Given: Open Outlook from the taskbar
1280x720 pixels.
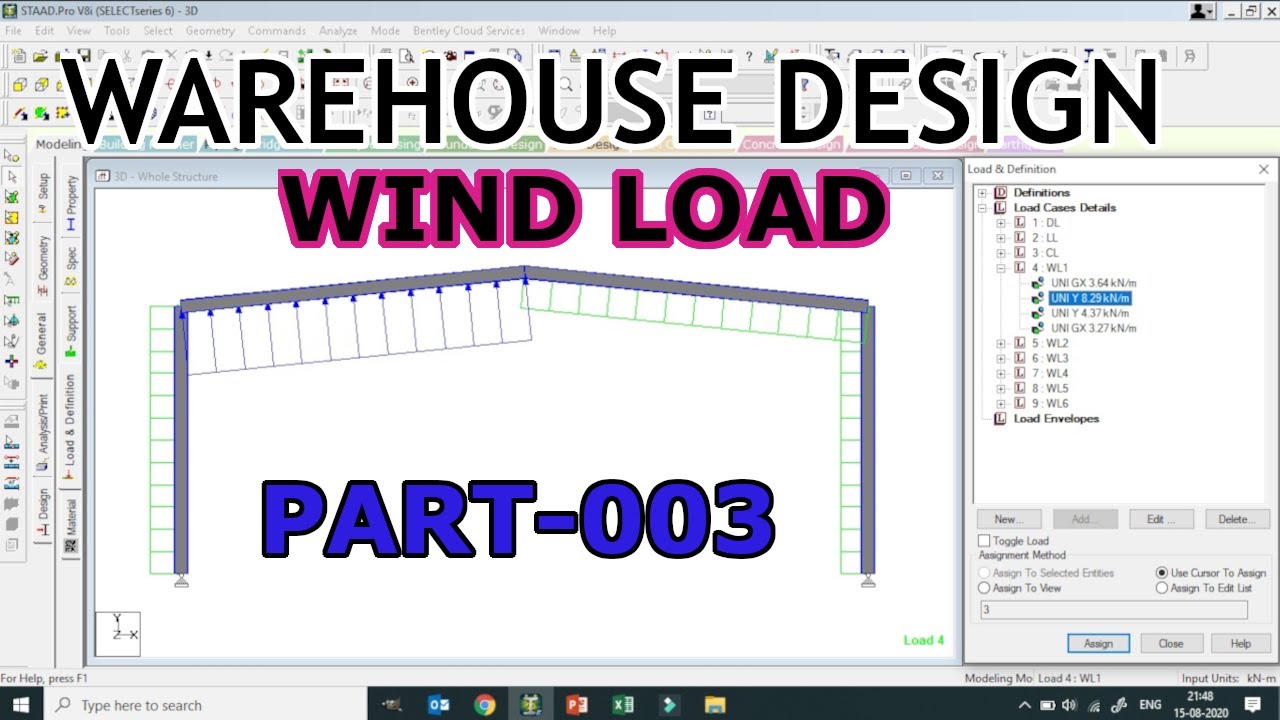Looking at the screenshot, I should (438, 704).
